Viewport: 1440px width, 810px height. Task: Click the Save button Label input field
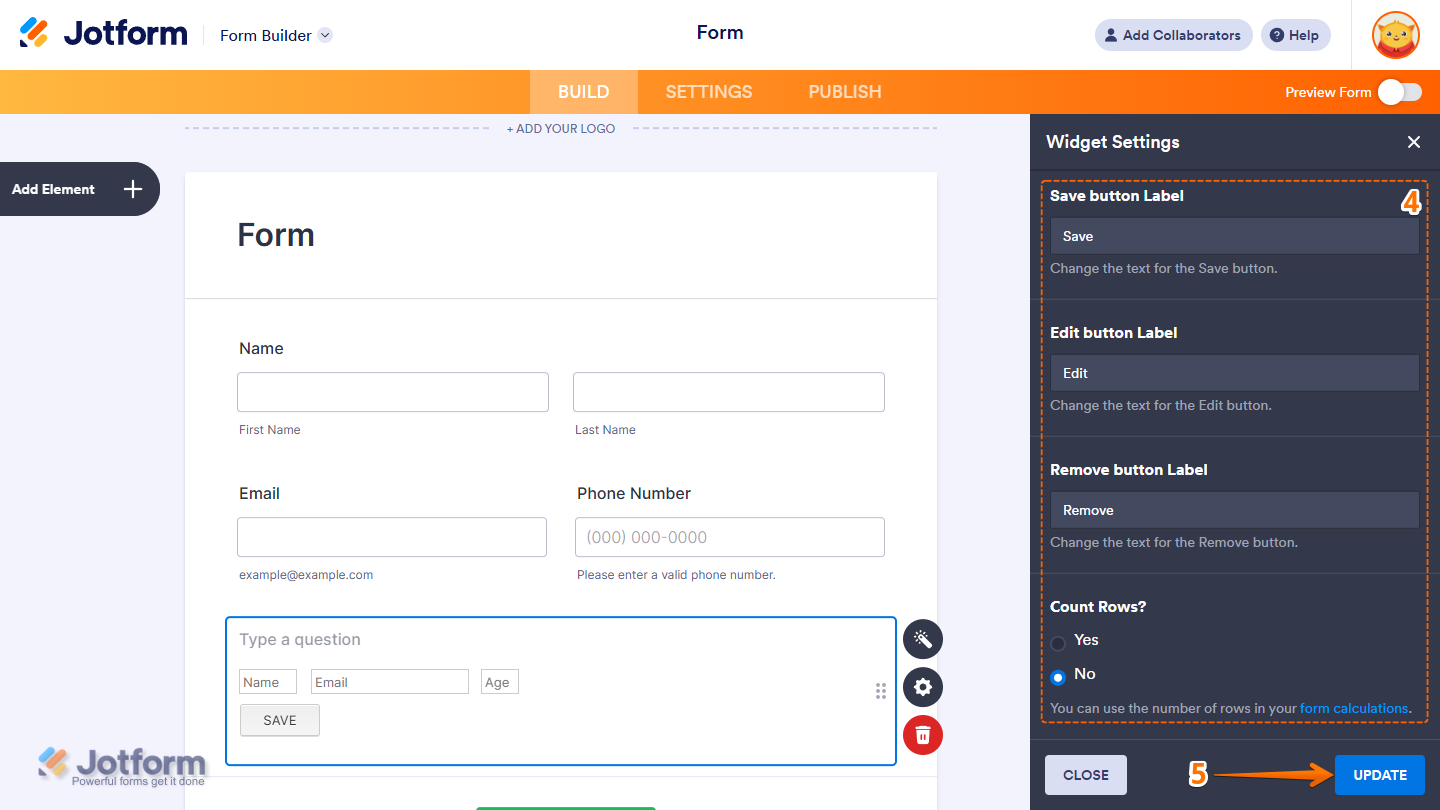[1234, 236]
